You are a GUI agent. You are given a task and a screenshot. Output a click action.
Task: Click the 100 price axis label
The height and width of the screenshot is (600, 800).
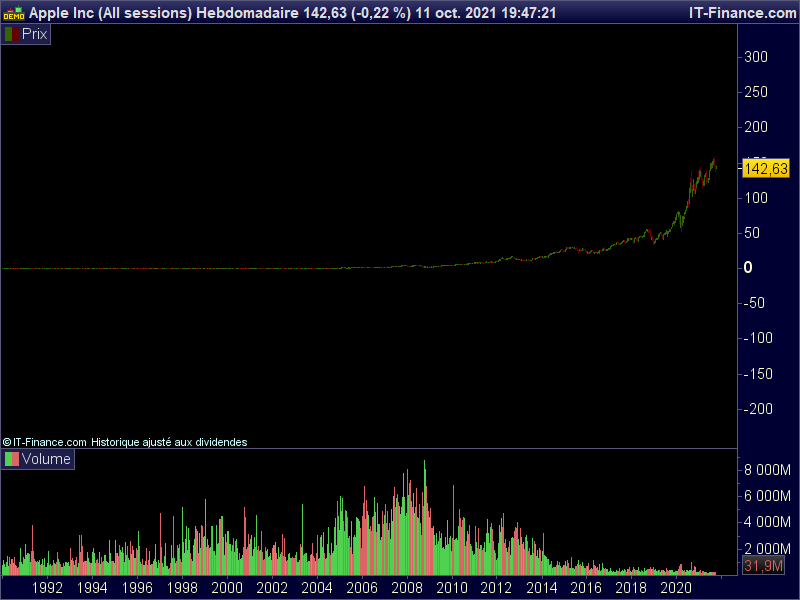[x=756, y=197]
